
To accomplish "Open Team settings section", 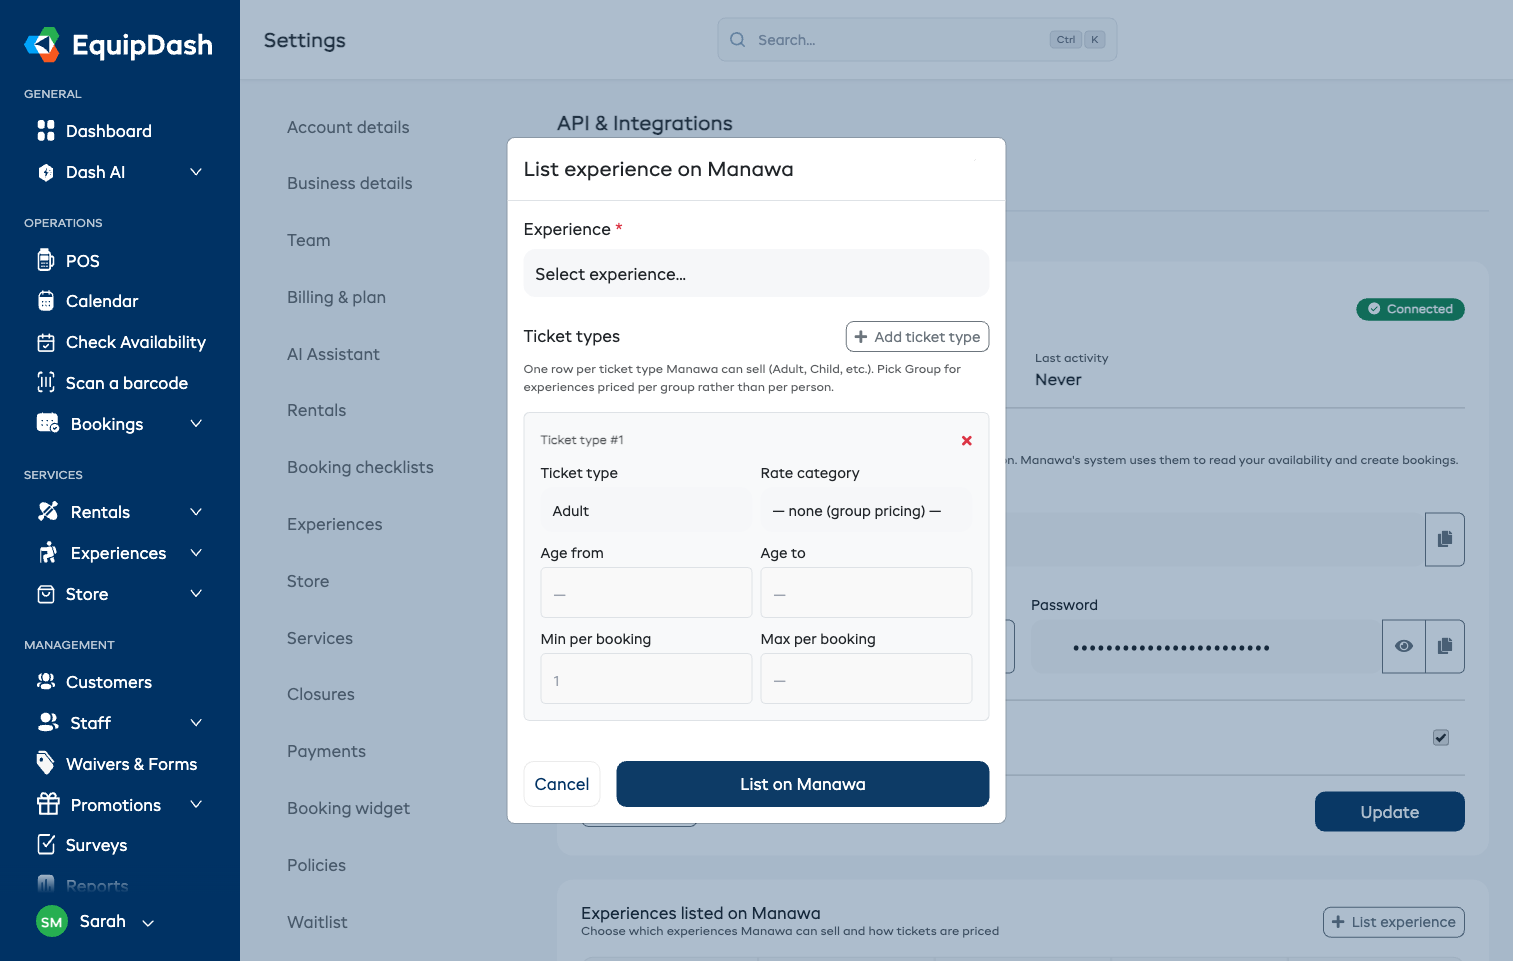I will 309,240.
